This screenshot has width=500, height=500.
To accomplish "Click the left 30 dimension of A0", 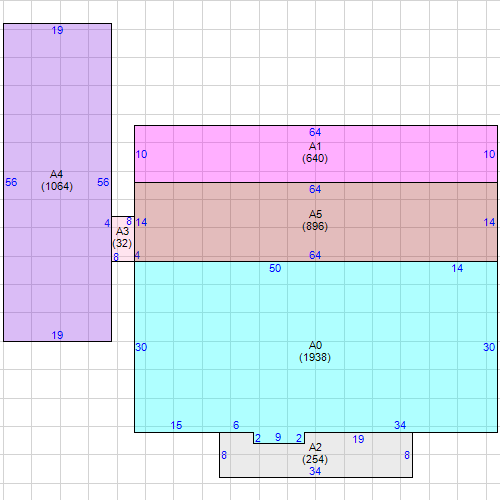I will tap(141, 347).
